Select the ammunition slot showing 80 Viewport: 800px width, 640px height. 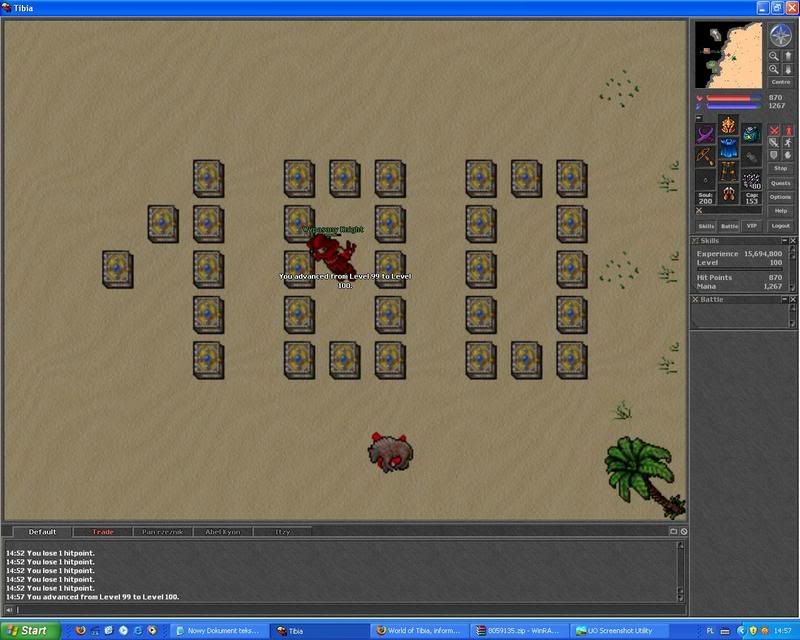coord(751,180)
